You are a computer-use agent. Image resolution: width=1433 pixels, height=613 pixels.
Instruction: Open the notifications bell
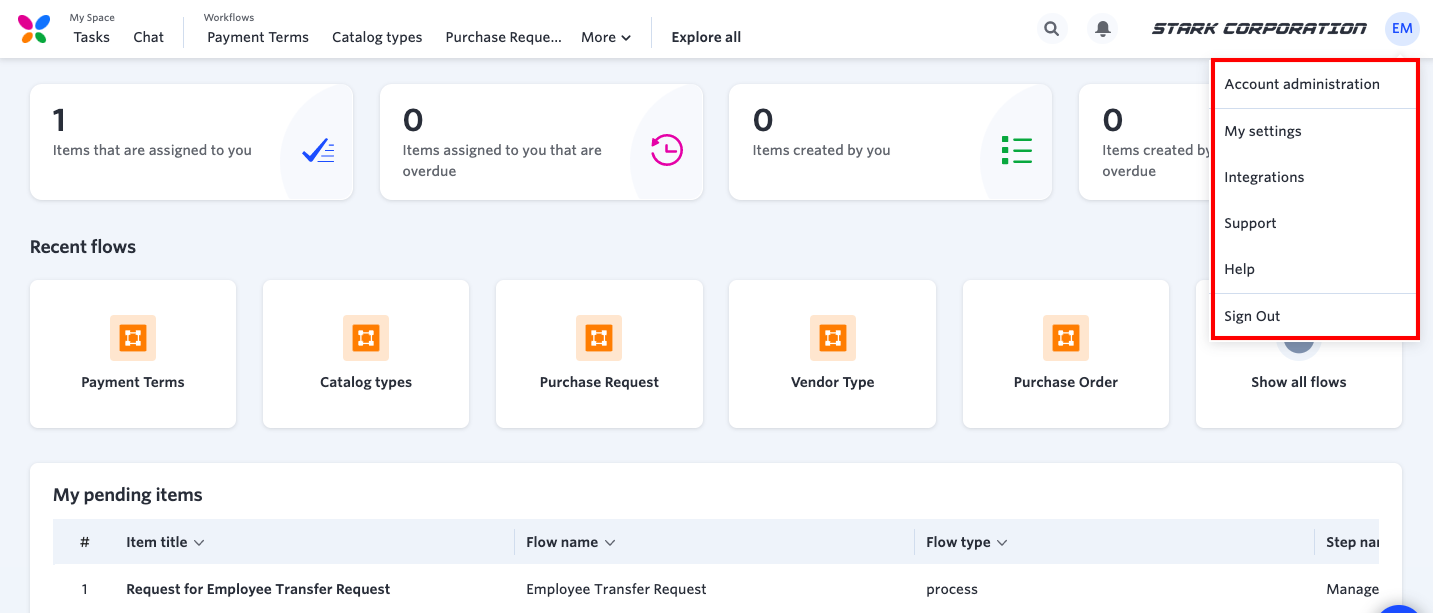click(x=1103, y=29)
